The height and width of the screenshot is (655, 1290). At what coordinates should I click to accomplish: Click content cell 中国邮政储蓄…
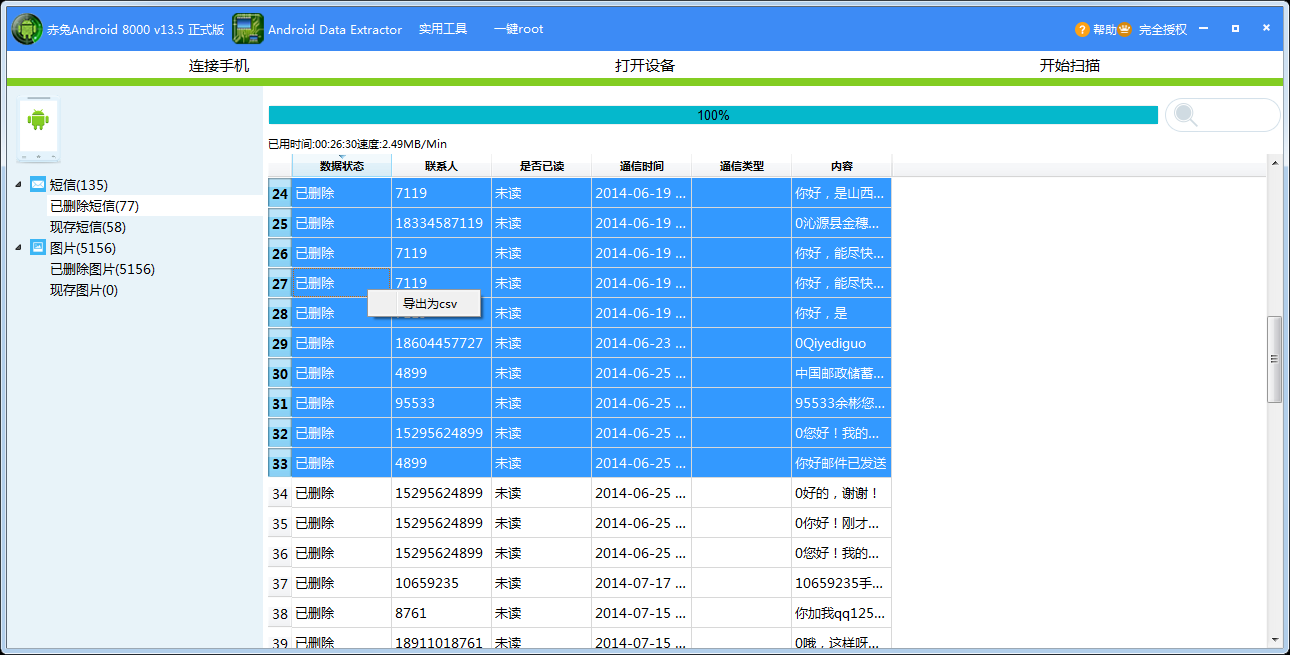842,373
